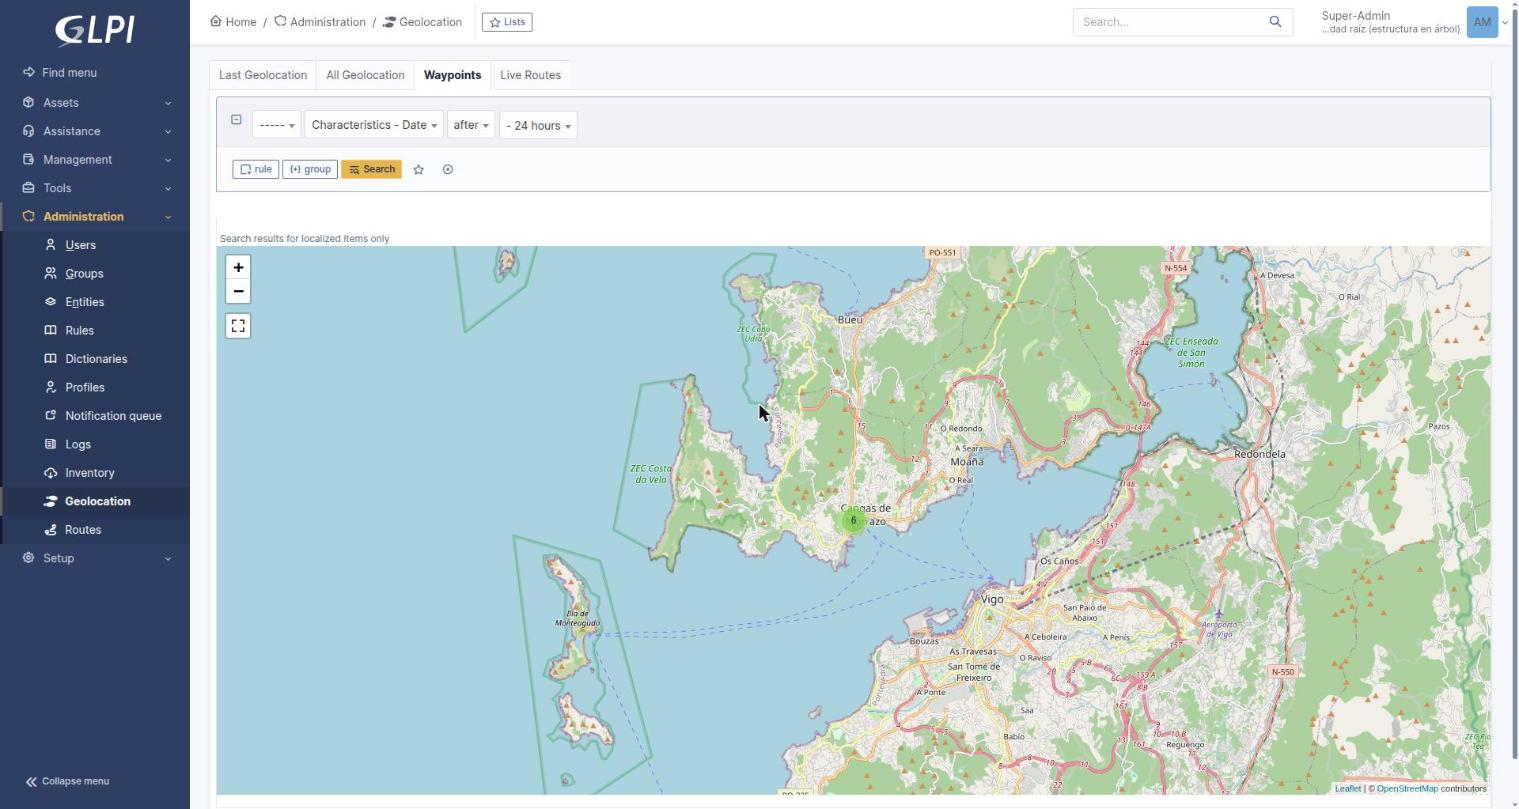Open the Lists button

click(x=507, y=22)
